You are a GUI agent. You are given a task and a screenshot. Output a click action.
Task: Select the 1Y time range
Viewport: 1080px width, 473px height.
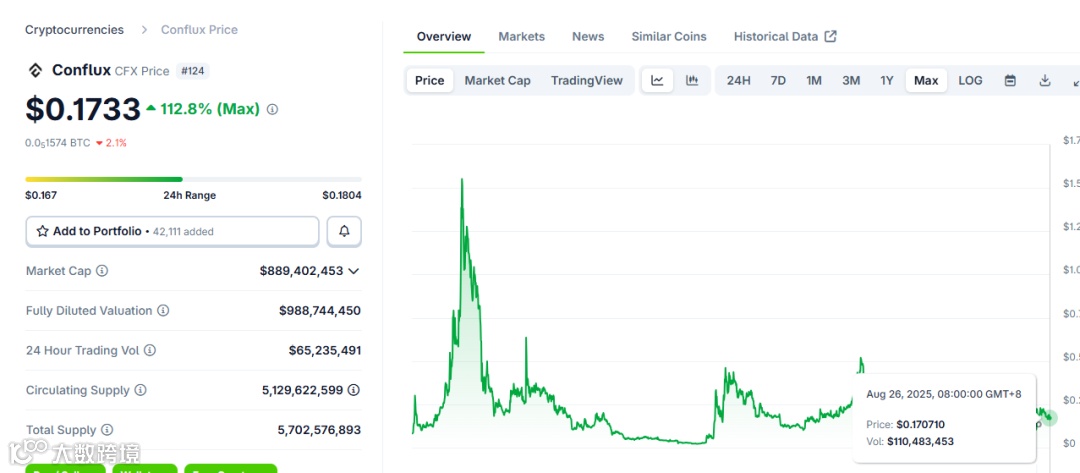tap(886, 81)
